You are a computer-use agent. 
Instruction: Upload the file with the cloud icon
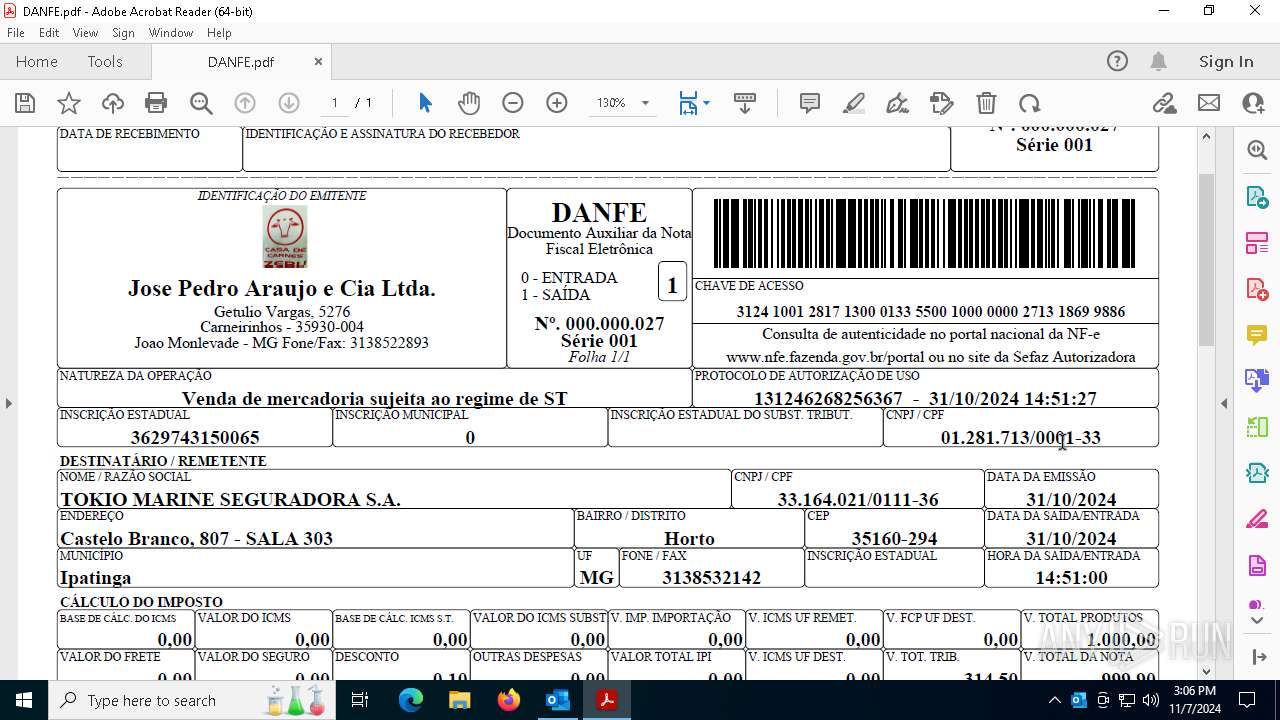(x=113, y=103)
